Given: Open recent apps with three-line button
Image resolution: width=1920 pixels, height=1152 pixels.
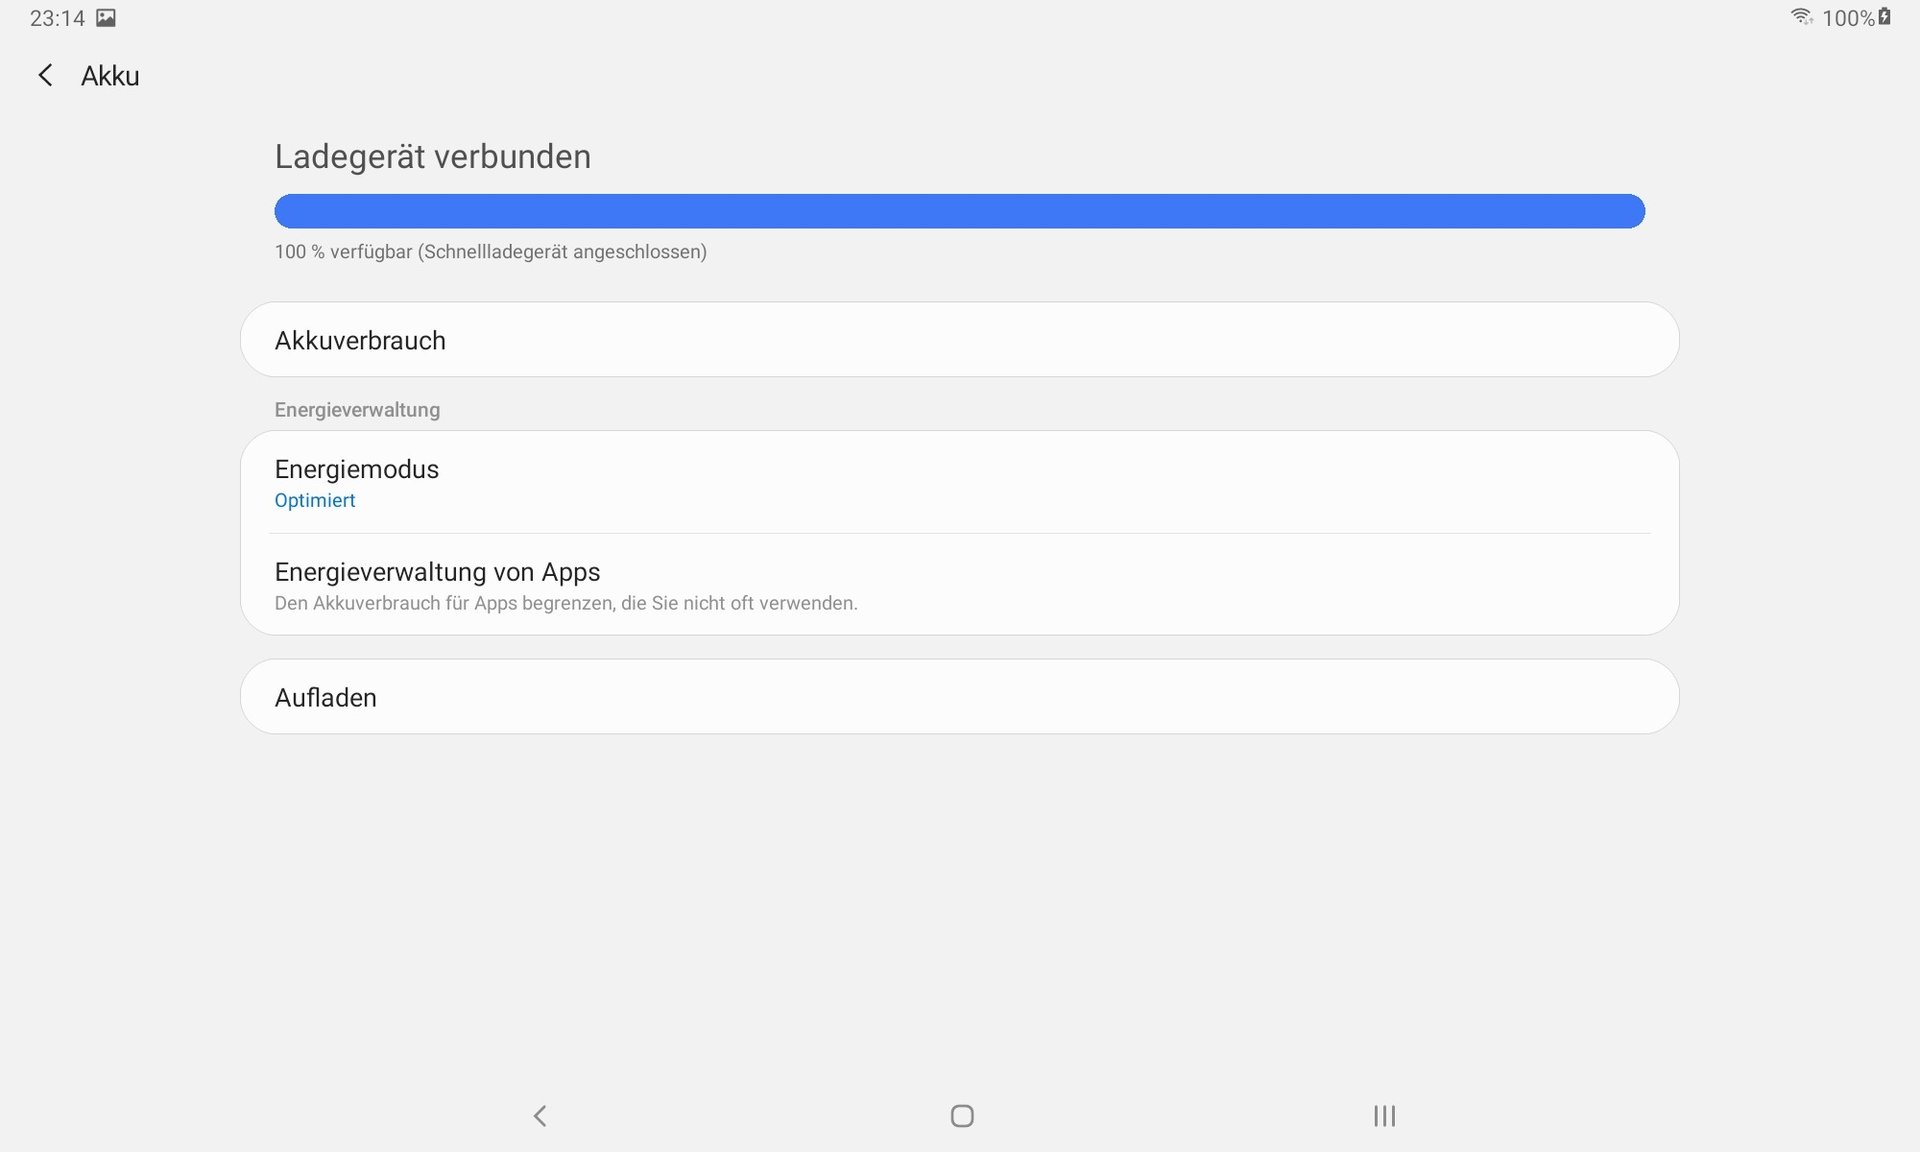Looking at the screenshot, I should [x=1384, y=1116].
